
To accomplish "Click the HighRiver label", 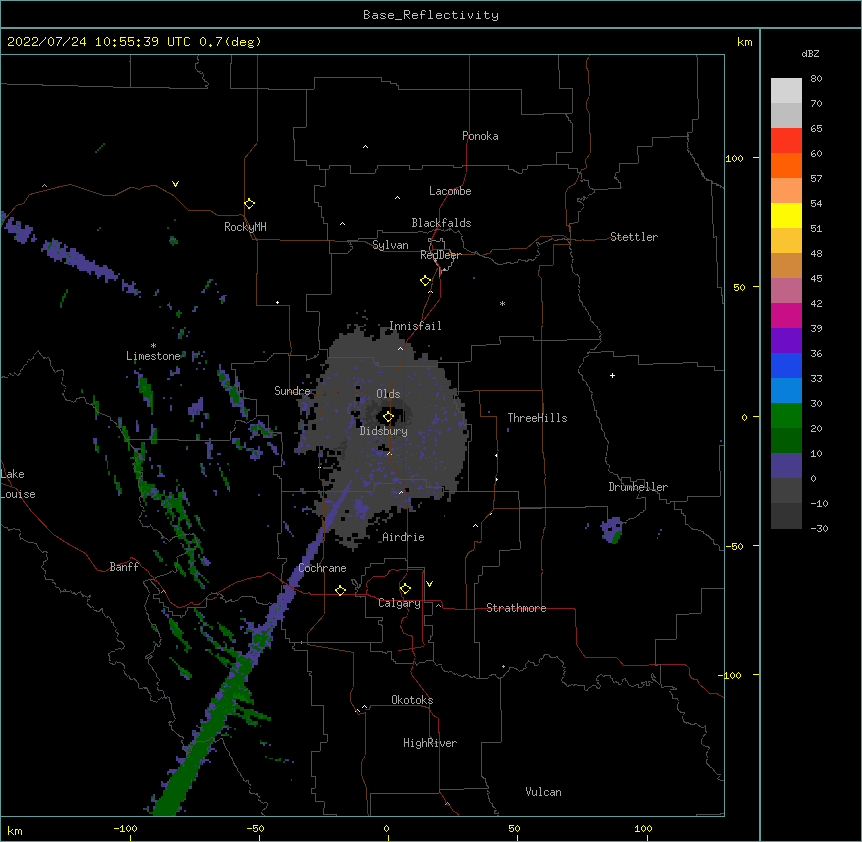I will point(430,743).
